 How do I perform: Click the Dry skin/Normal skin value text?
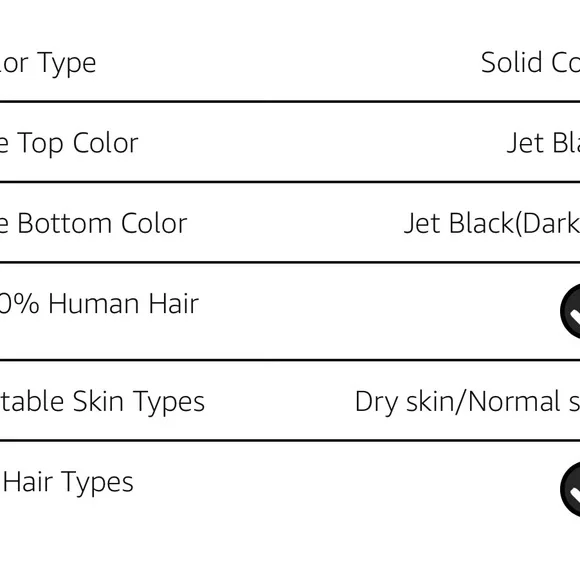[x=467, y=402]
